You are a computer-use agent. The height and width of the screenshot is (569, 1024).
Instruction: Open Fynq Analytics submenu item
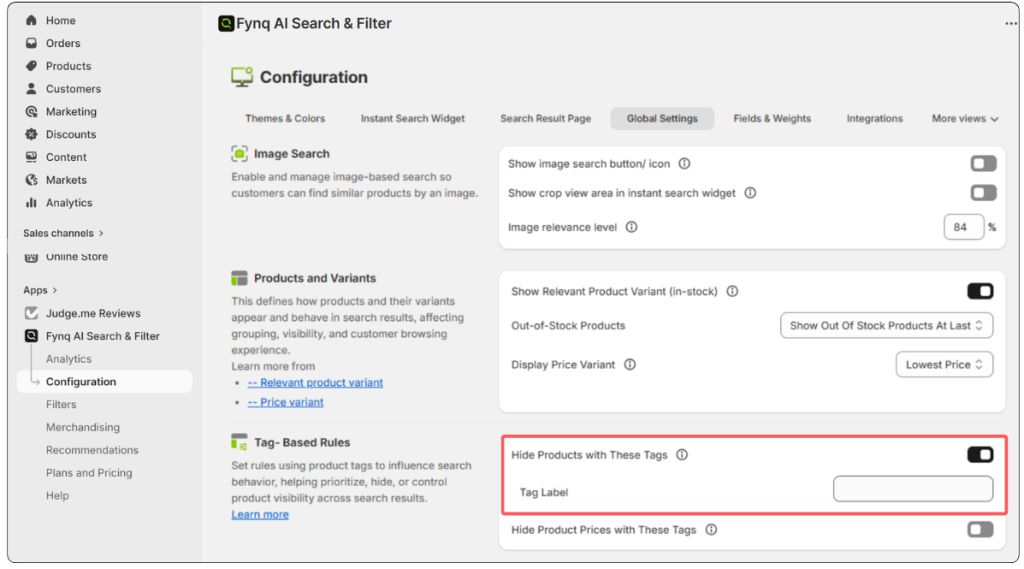69,359
